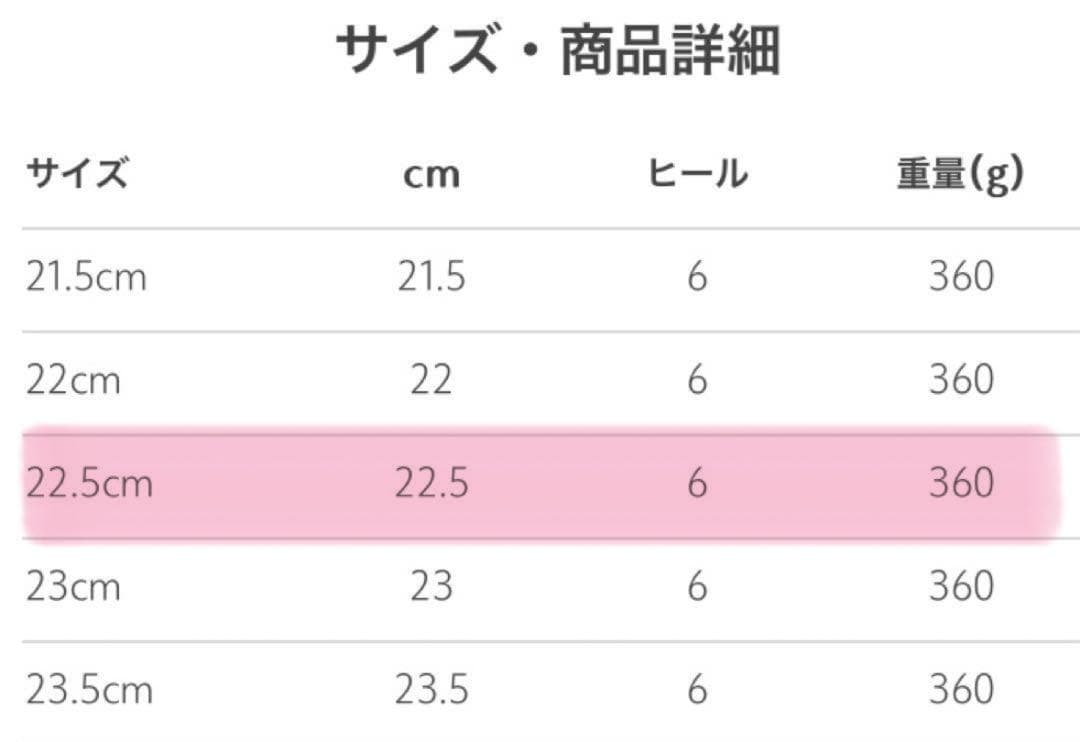The width and height of the screenshot is (1080, 742).
Task: Click the 21.5 value in cm column
Action: 431,277
